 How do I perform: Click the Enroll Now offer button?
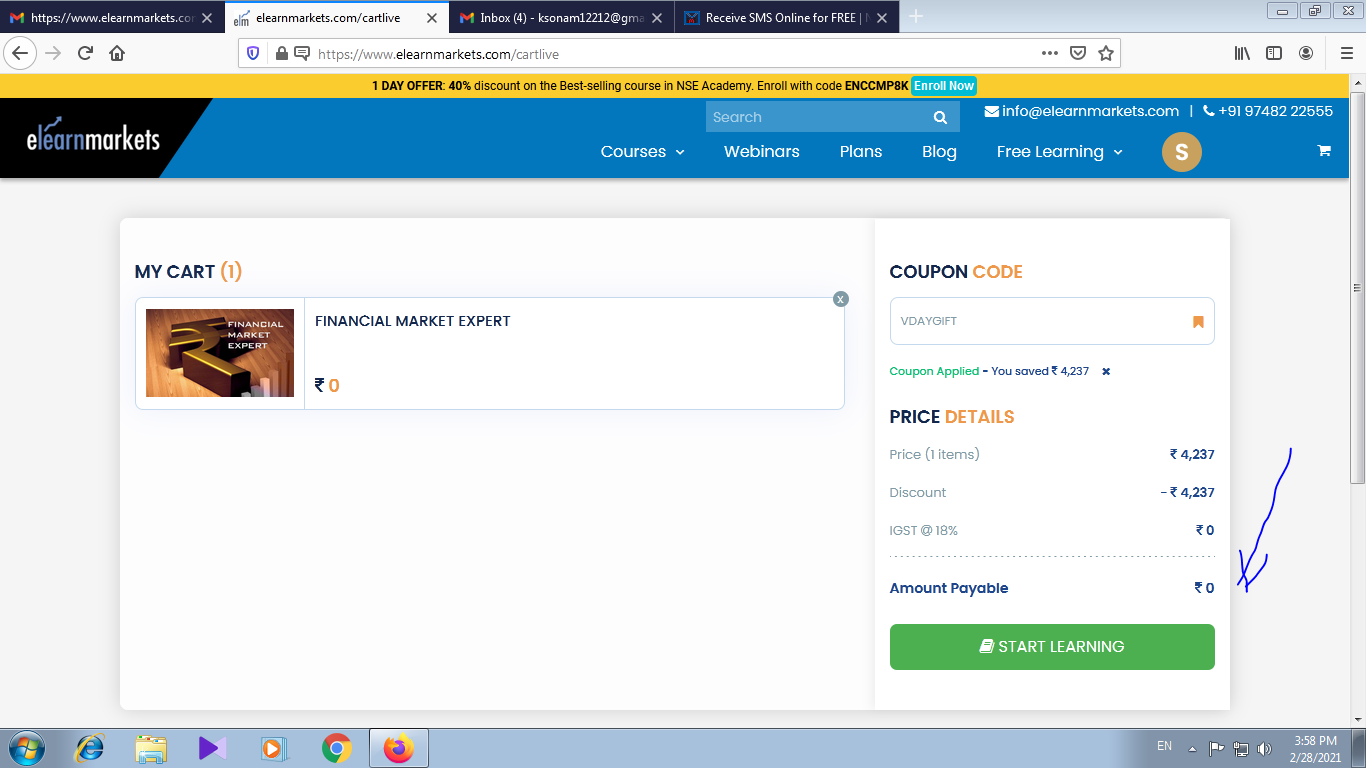click(944, 86)
